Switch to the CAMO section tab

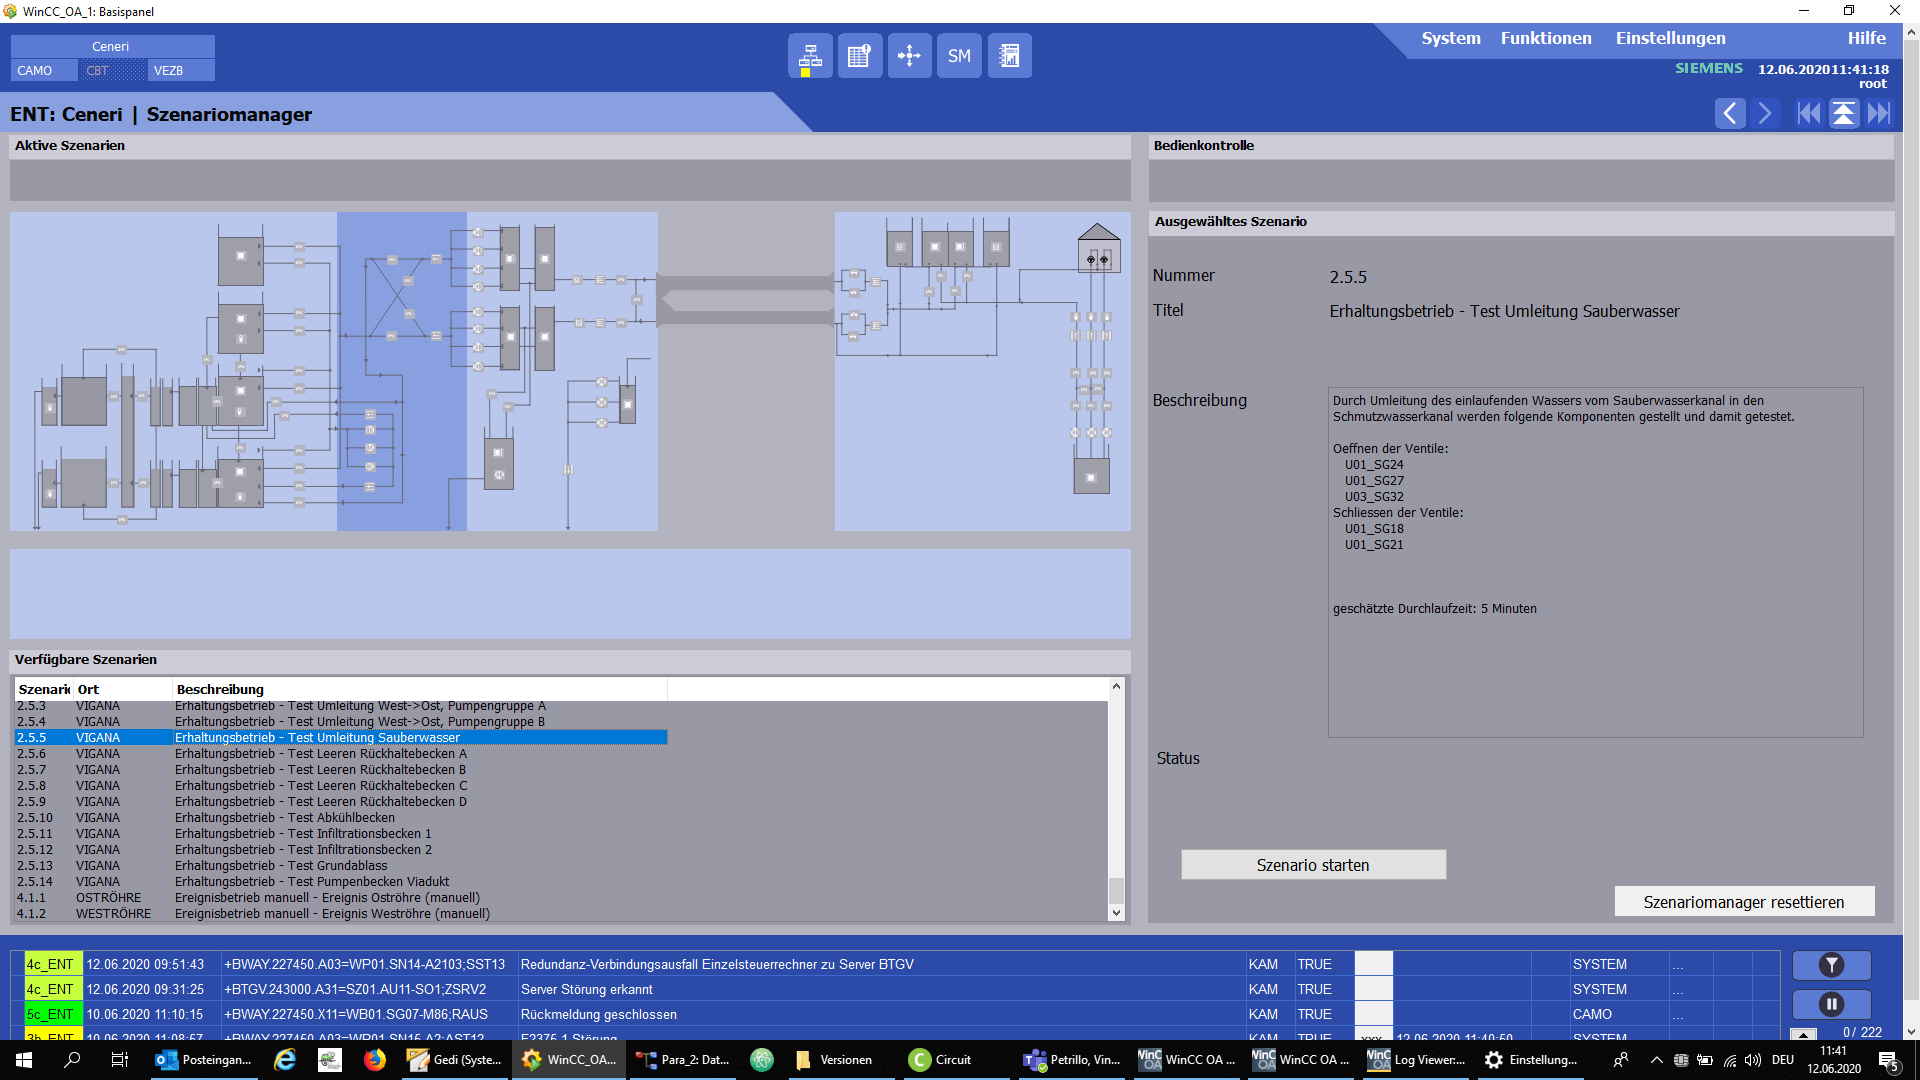pos(43,71)
